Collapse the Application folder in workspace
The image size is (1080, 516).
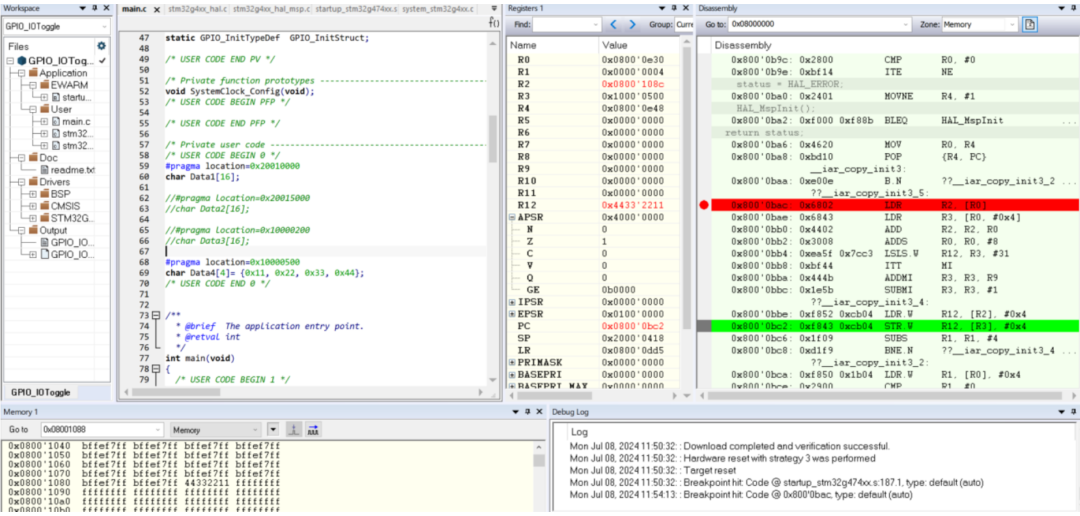coord(22,73)
